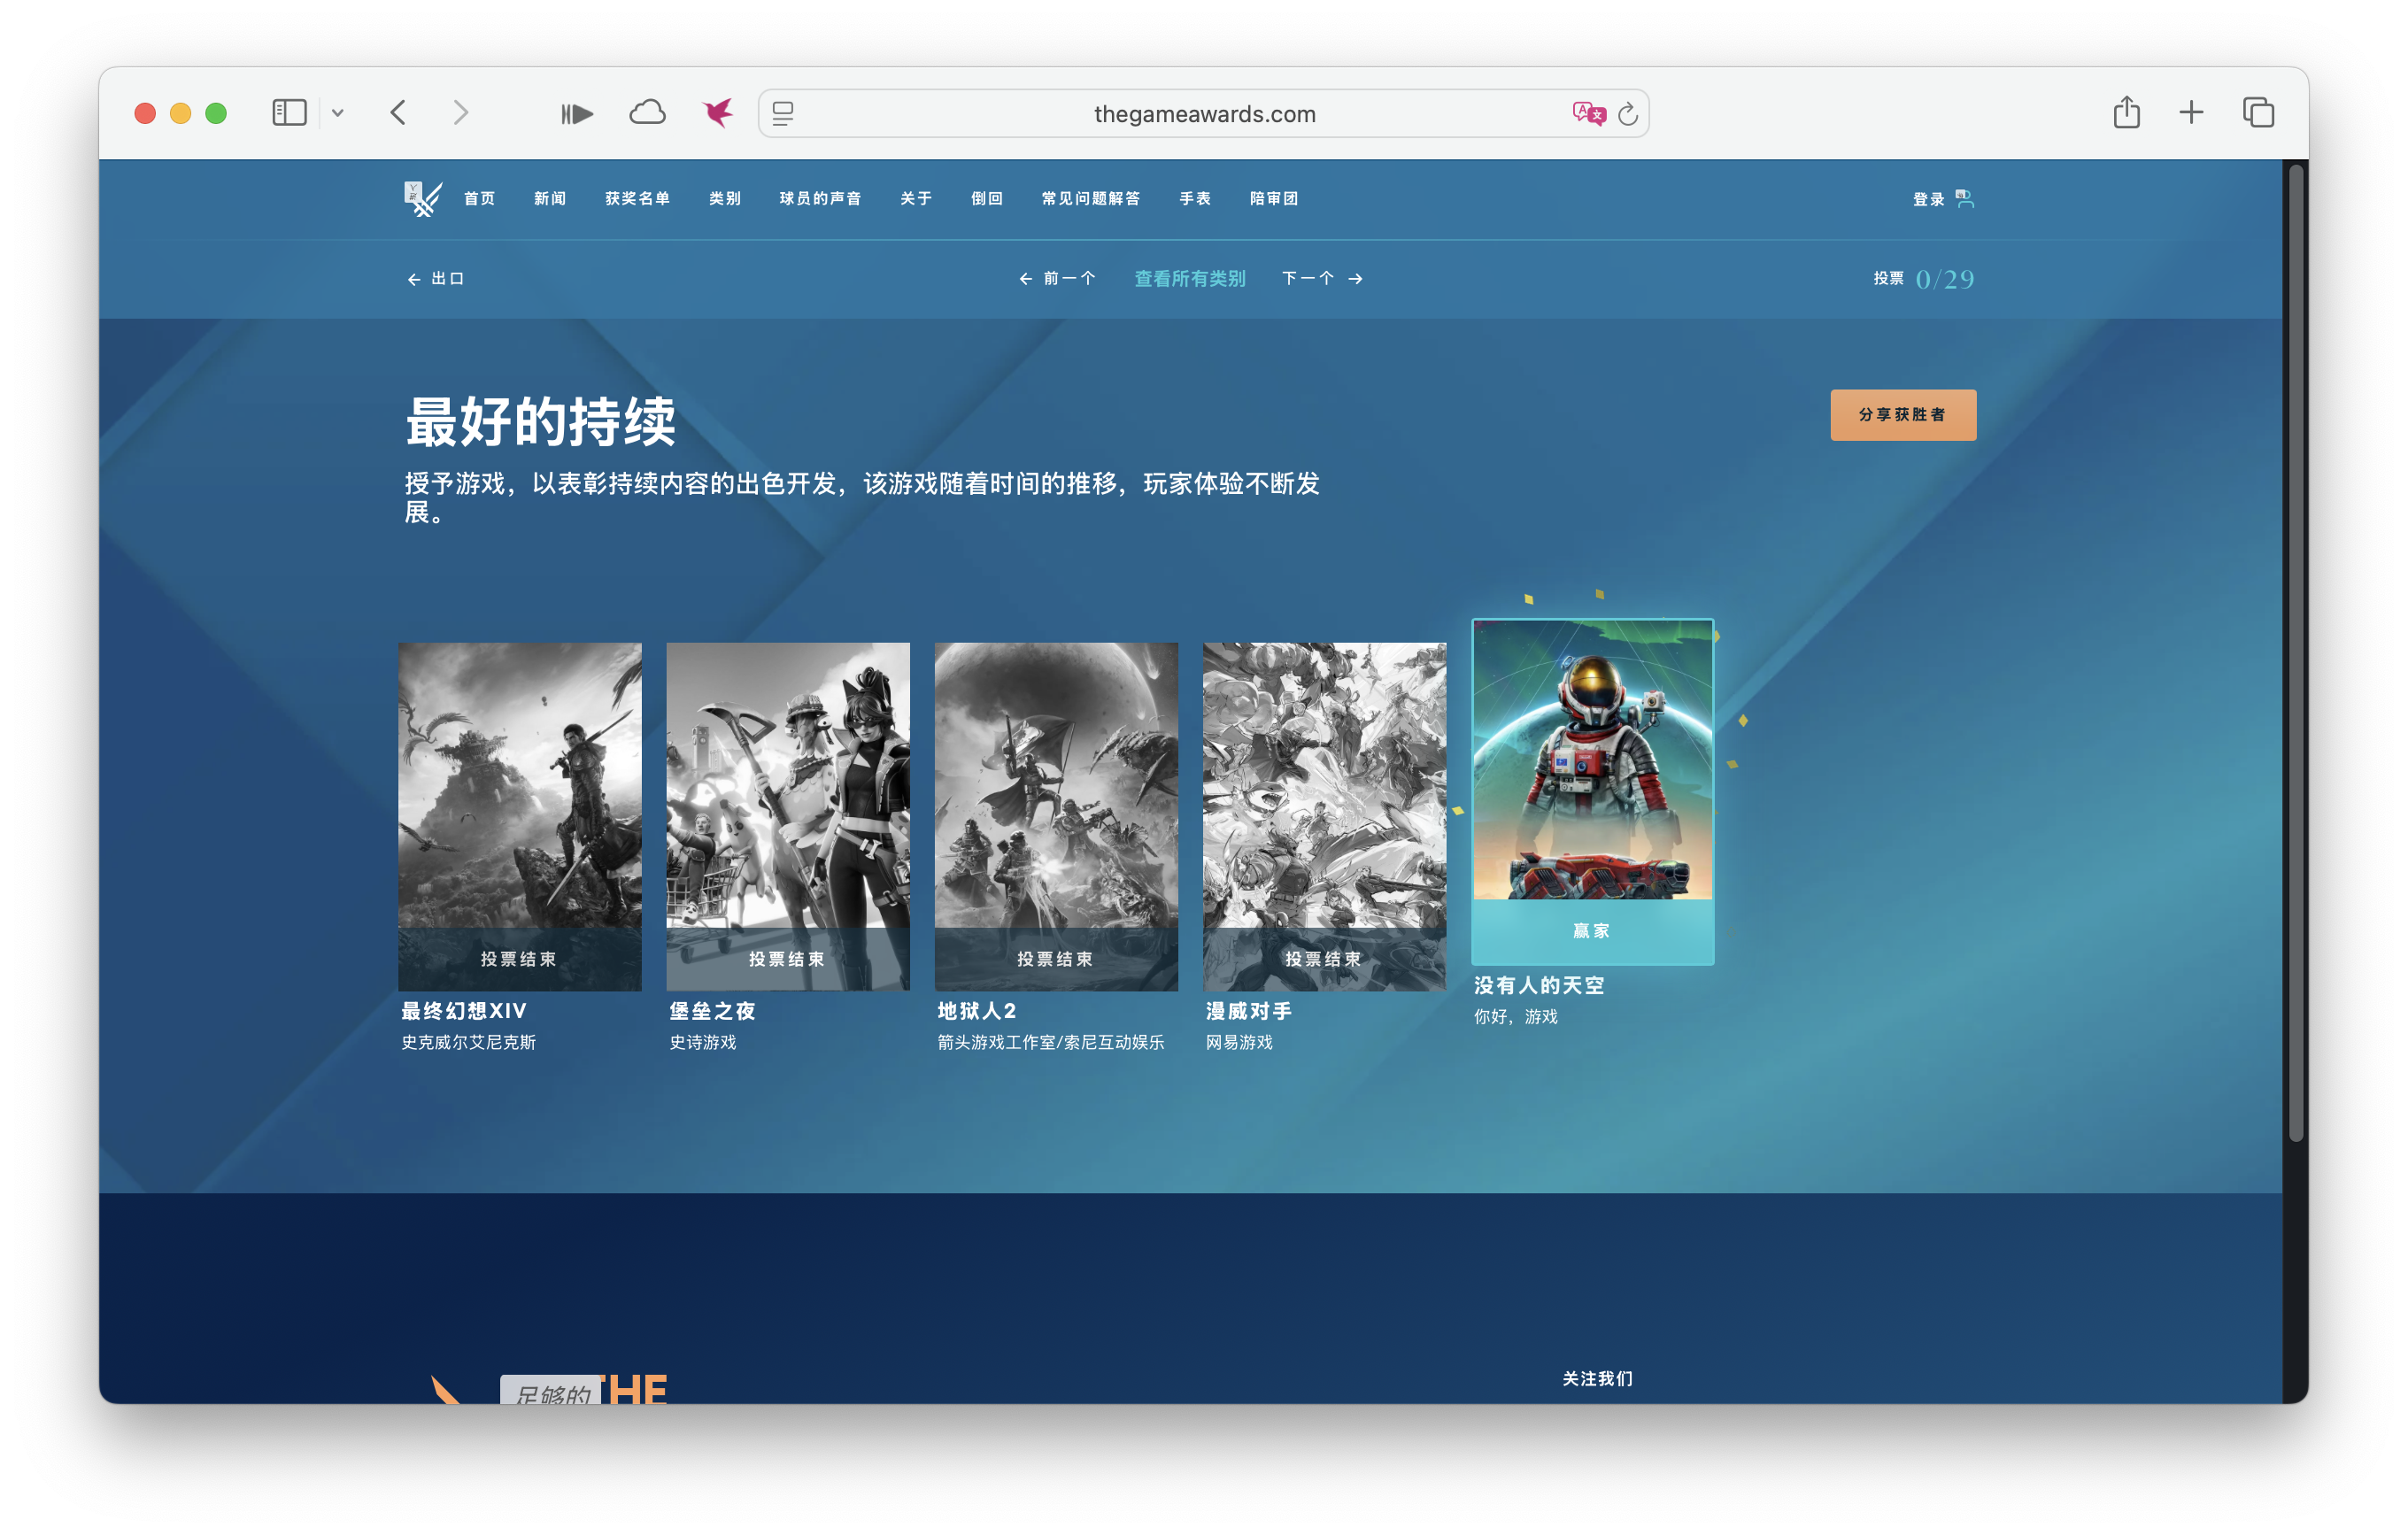Click the 分享获胜者 button
This screenshot has width=2408, height=1535.
pyautogui.click(x=1902, y=414)
